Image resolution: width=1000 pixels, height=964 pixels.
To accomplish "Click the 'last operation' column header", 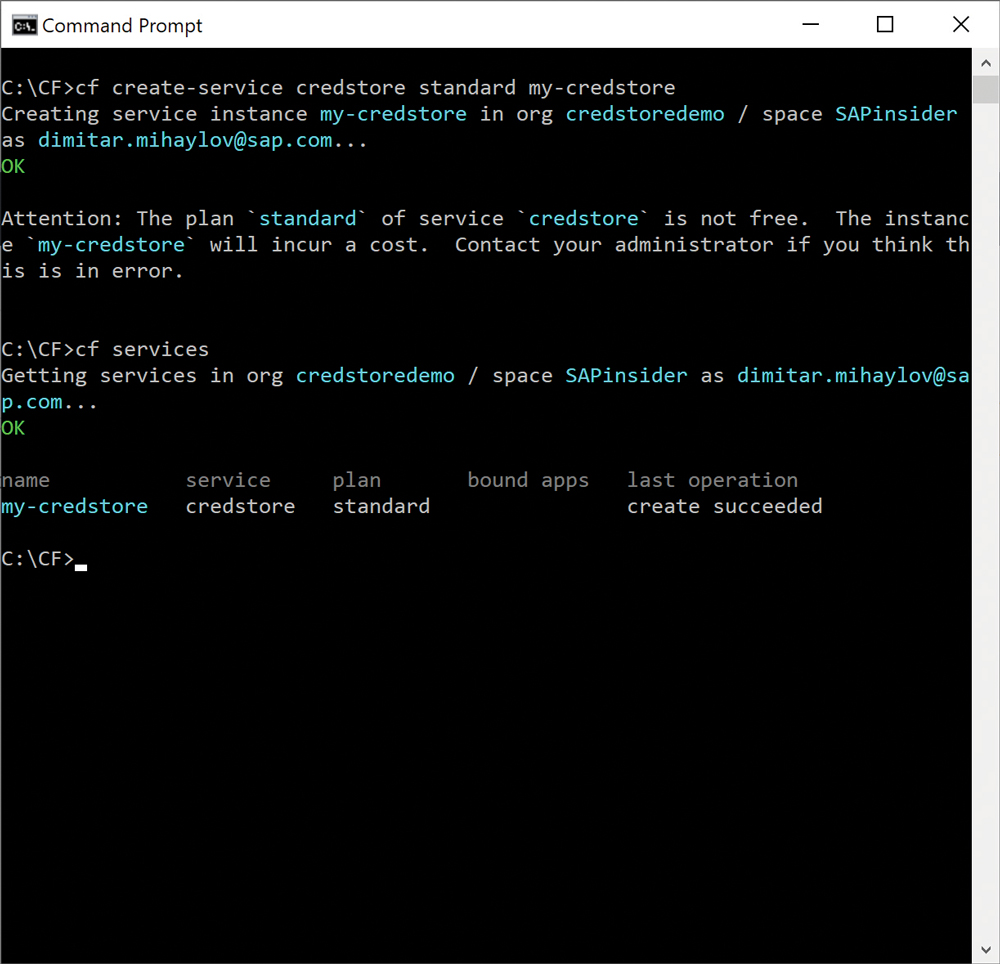I will [x=712, y=480].
